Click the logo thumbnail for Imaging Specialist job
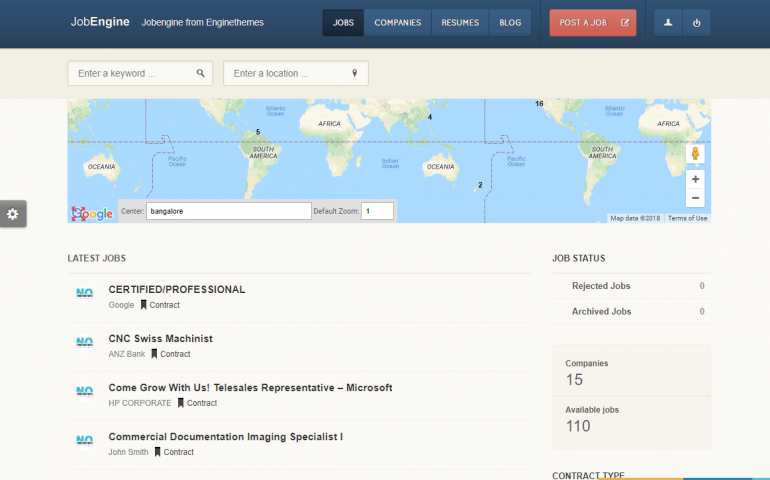This screenshot has height=480, width=770. 84,441
